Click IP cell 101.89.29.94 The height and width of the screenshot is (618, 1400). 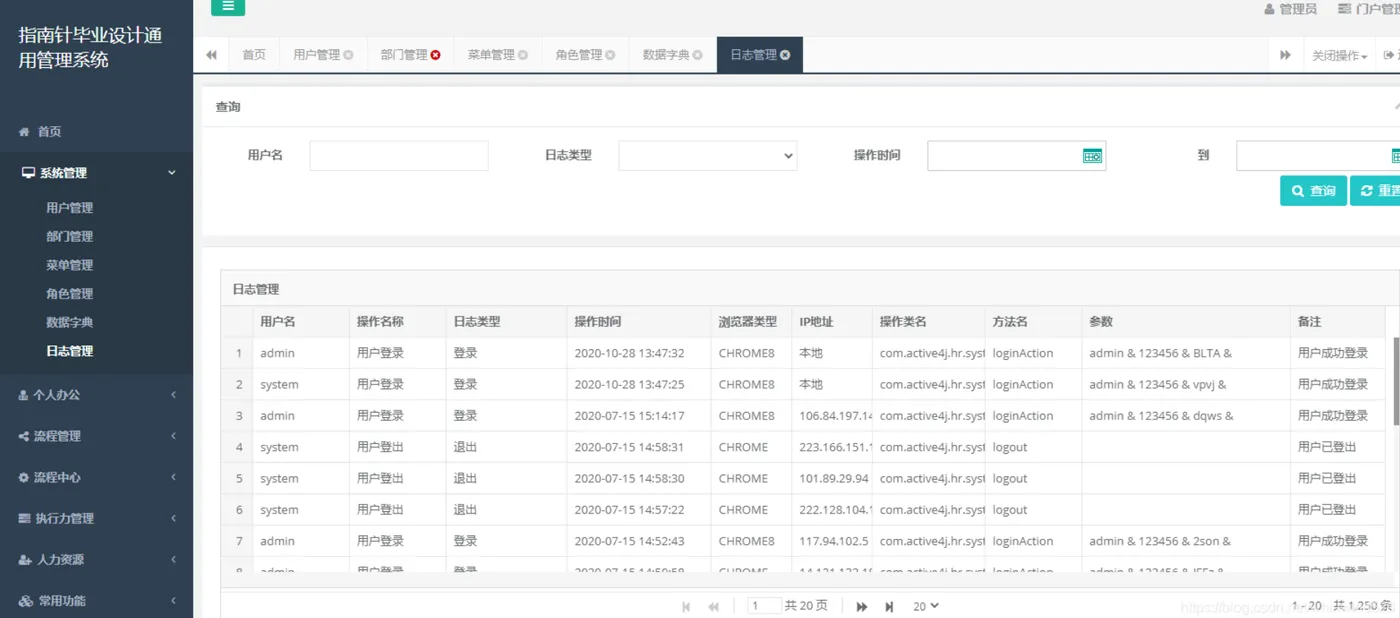click(x=832, y=478)
